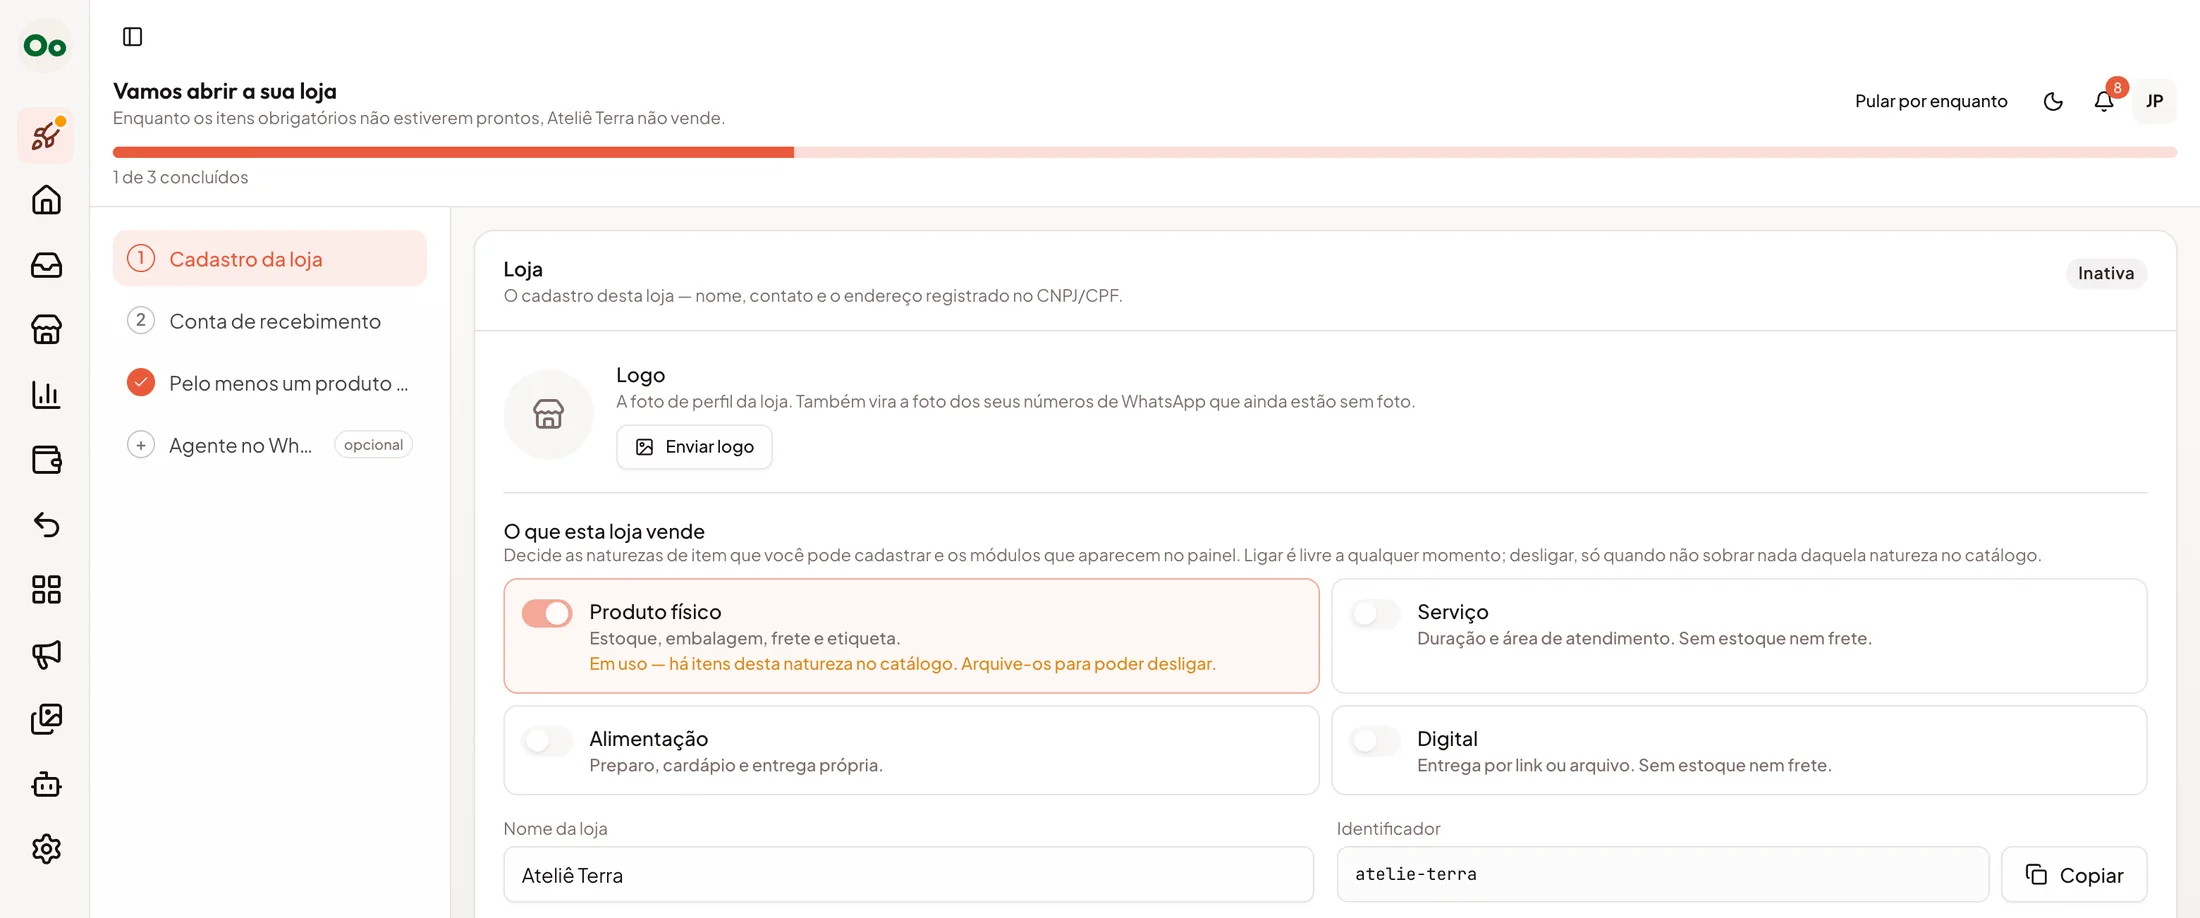
Task: Open the rocket onboarding icon in sidebar
Action: (x=46, y=135)
